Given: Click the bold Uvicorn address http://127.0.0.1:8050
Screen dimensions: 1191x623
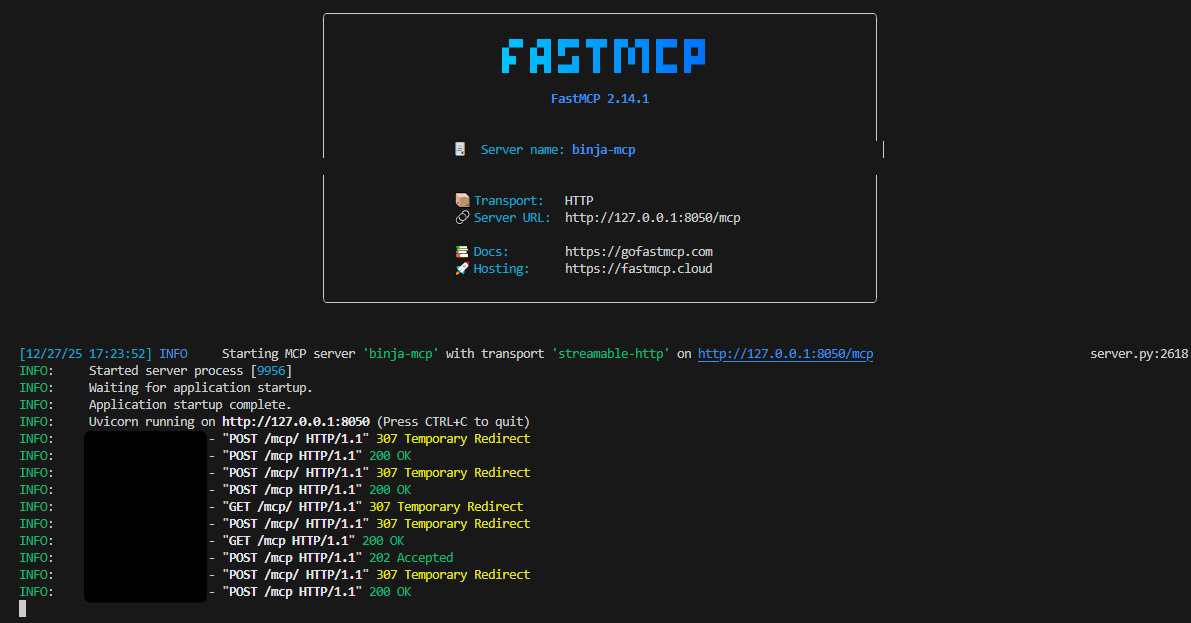Looking at the screenshot, I should pos(295,422).
